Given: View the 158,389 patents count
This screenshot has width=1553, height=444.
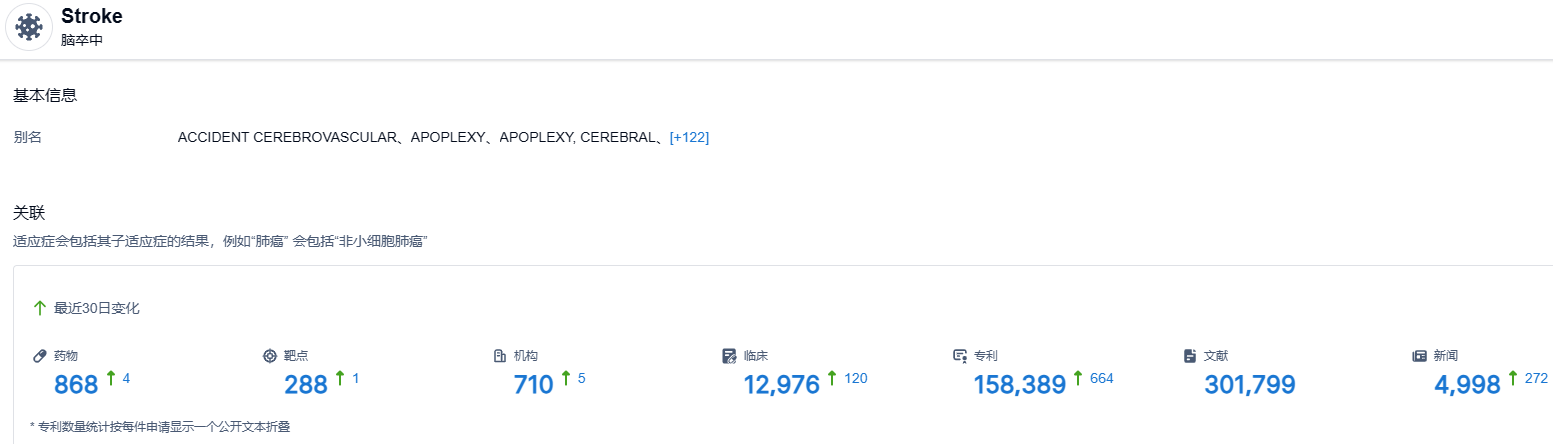Looking at the screenshot, I should 1019,385.
